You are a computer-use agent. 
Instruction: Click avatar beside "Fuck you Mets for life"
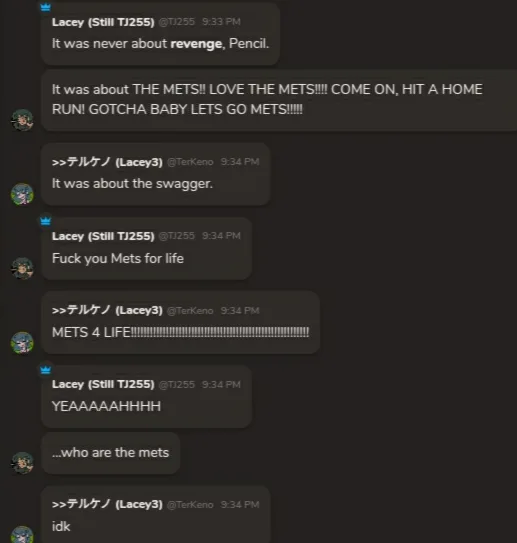tap(23, 268)
